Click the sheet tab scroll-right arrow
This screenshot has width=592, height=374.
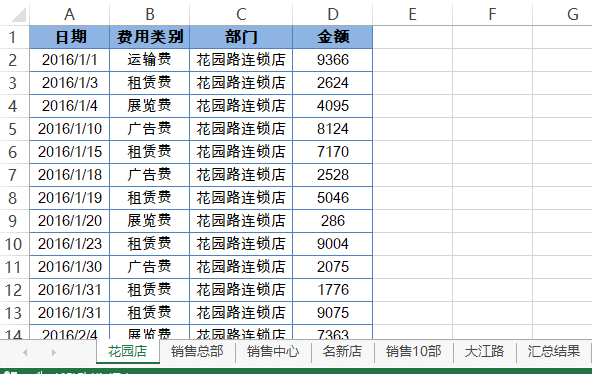[53, 352]
